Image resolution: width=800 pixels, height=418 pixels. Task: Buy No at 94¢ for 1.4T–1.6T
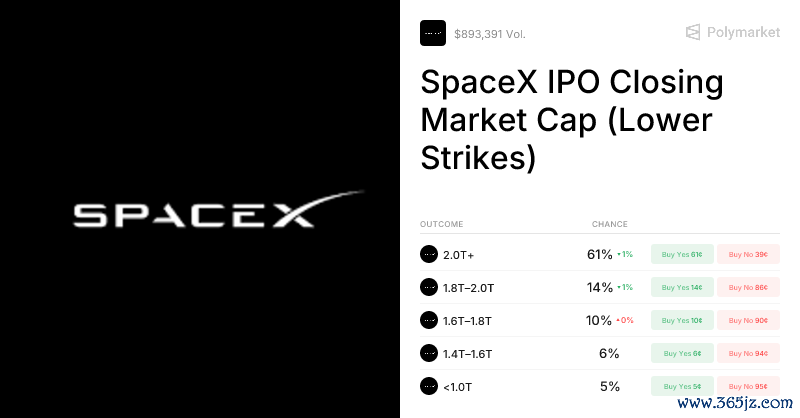[x=748, y=353]
